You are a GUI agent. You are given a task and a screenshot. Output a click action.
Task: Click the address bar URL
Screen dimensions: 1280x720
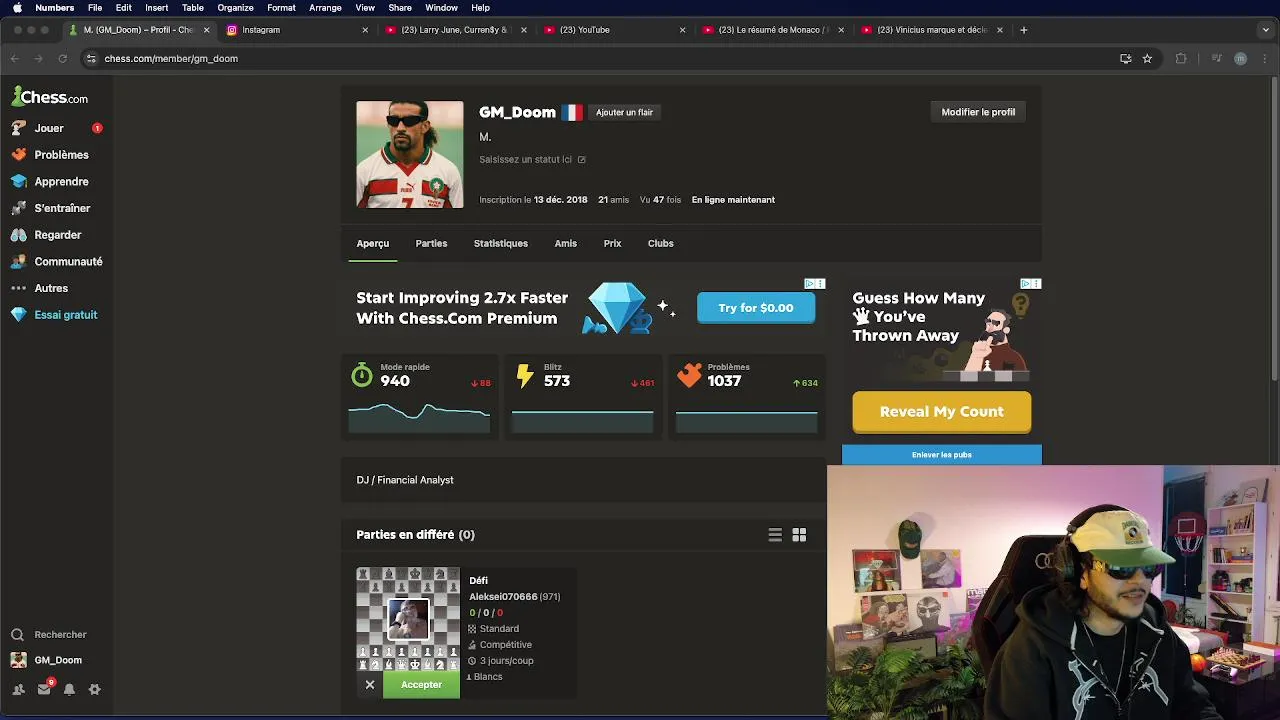171,59
